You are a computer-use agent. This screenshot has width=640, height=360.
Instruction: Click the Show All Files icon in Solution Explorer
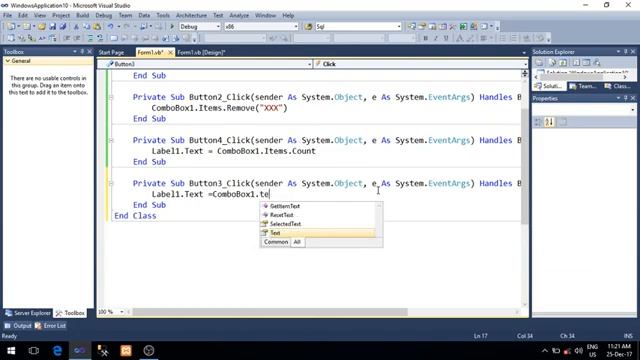pyautogui.click(x=552, y=62)
